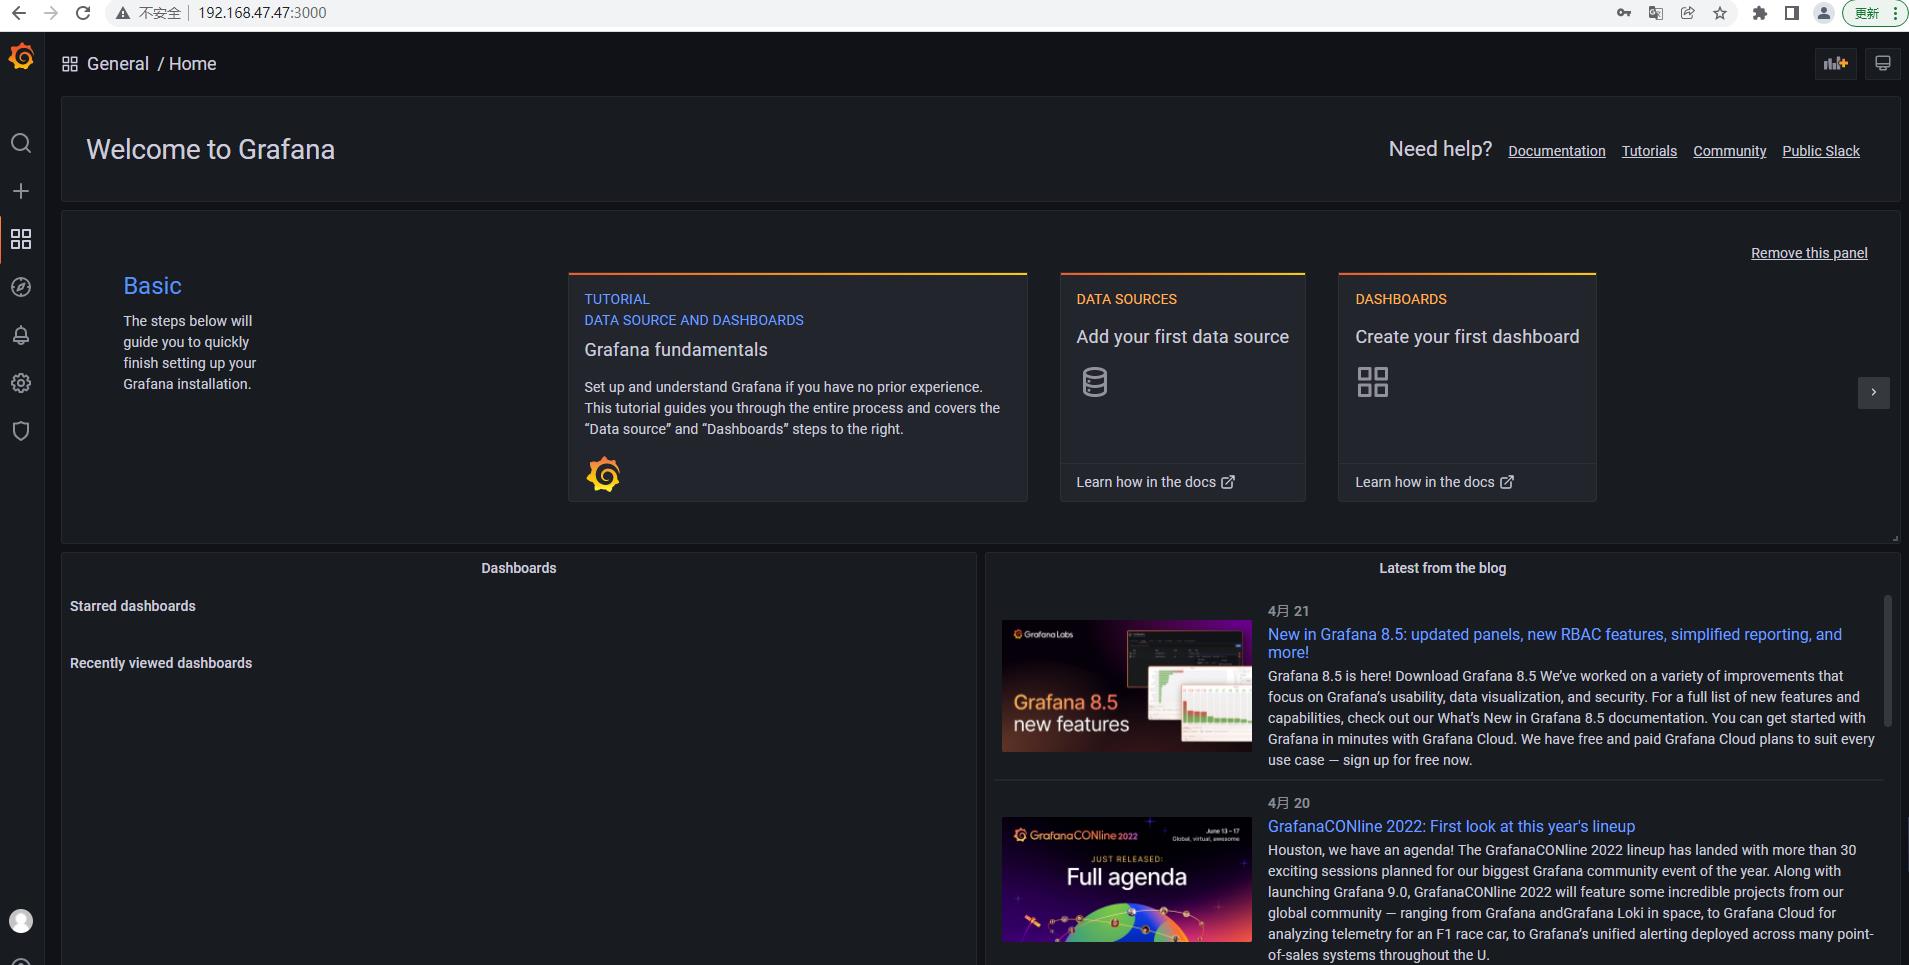Open the Community link
This screenshot has width=1909, height=965.
click(x=1729, y=151)
